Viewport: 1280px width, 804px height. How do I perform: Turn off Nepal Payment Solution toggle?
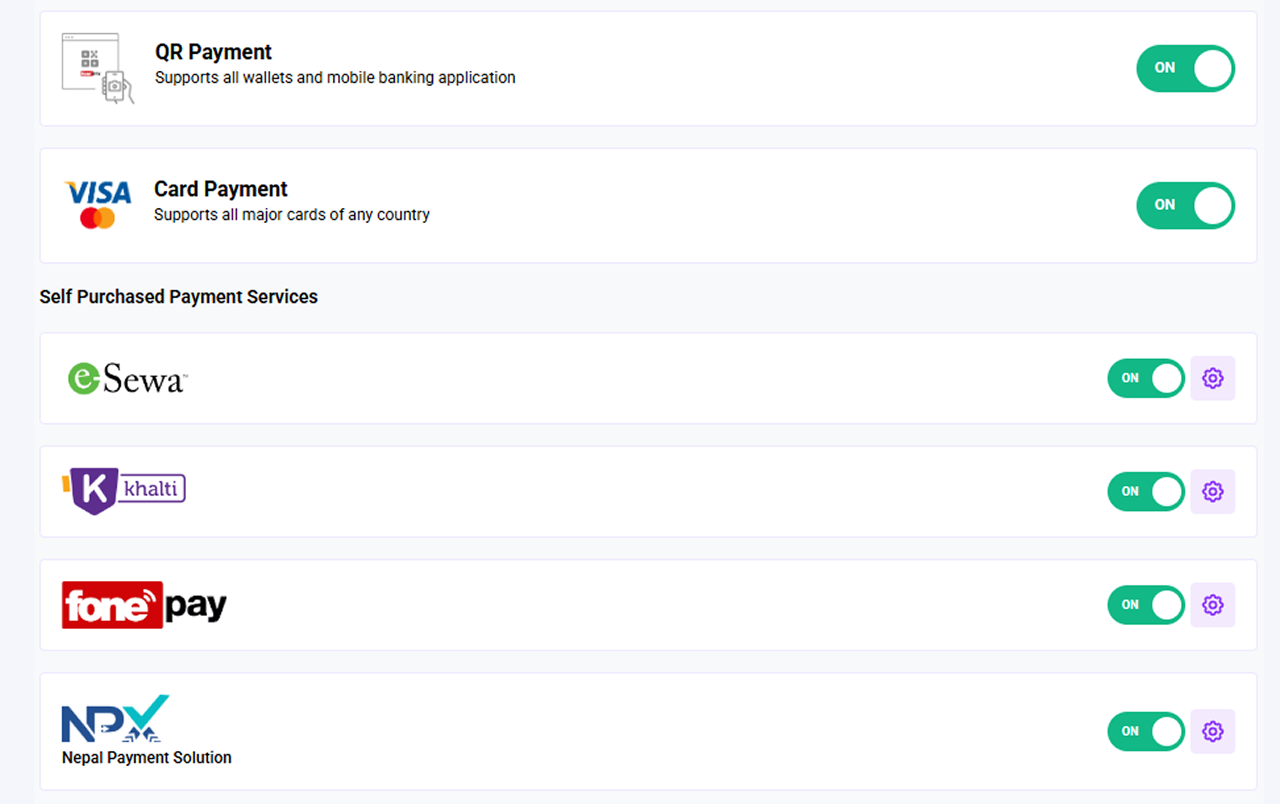tap(1146, 731)
